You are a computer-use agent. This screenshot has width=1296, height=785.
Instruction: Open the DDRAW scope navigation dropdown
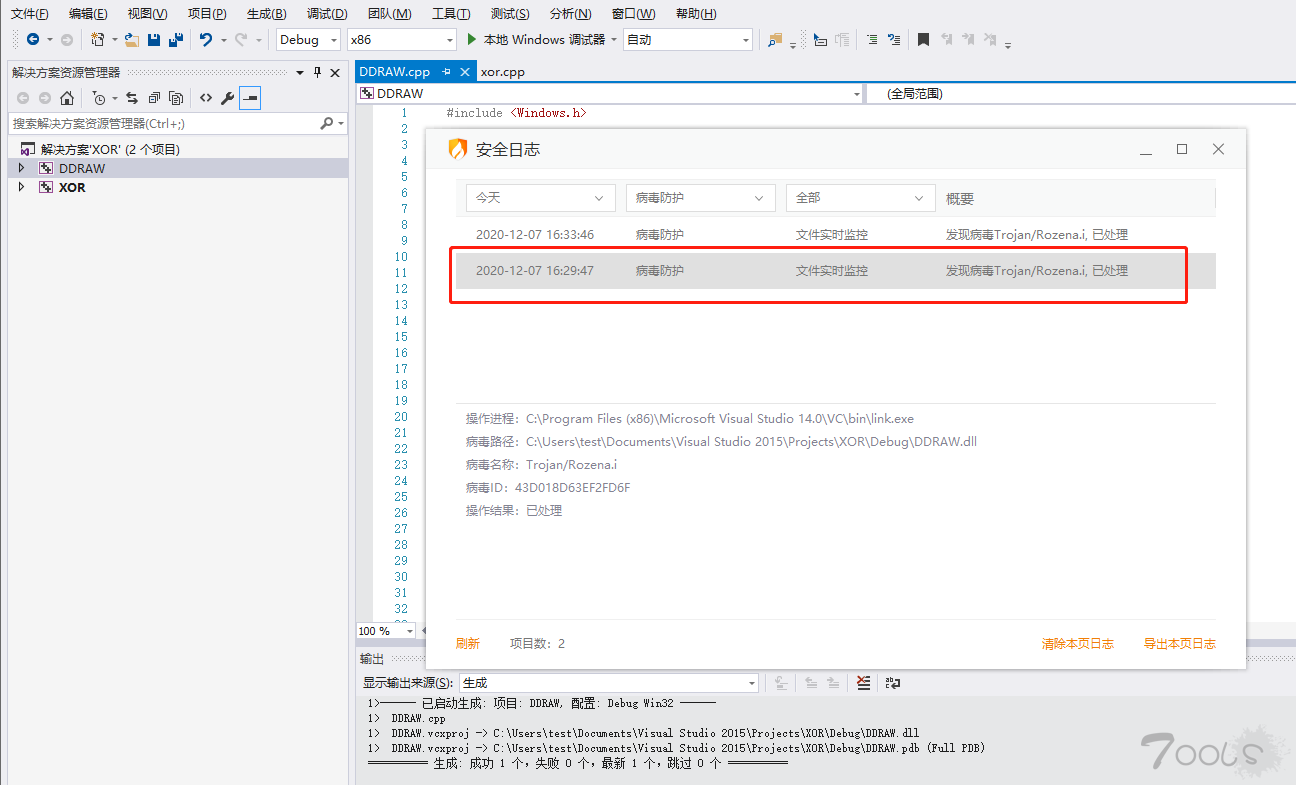click(609, 93)
